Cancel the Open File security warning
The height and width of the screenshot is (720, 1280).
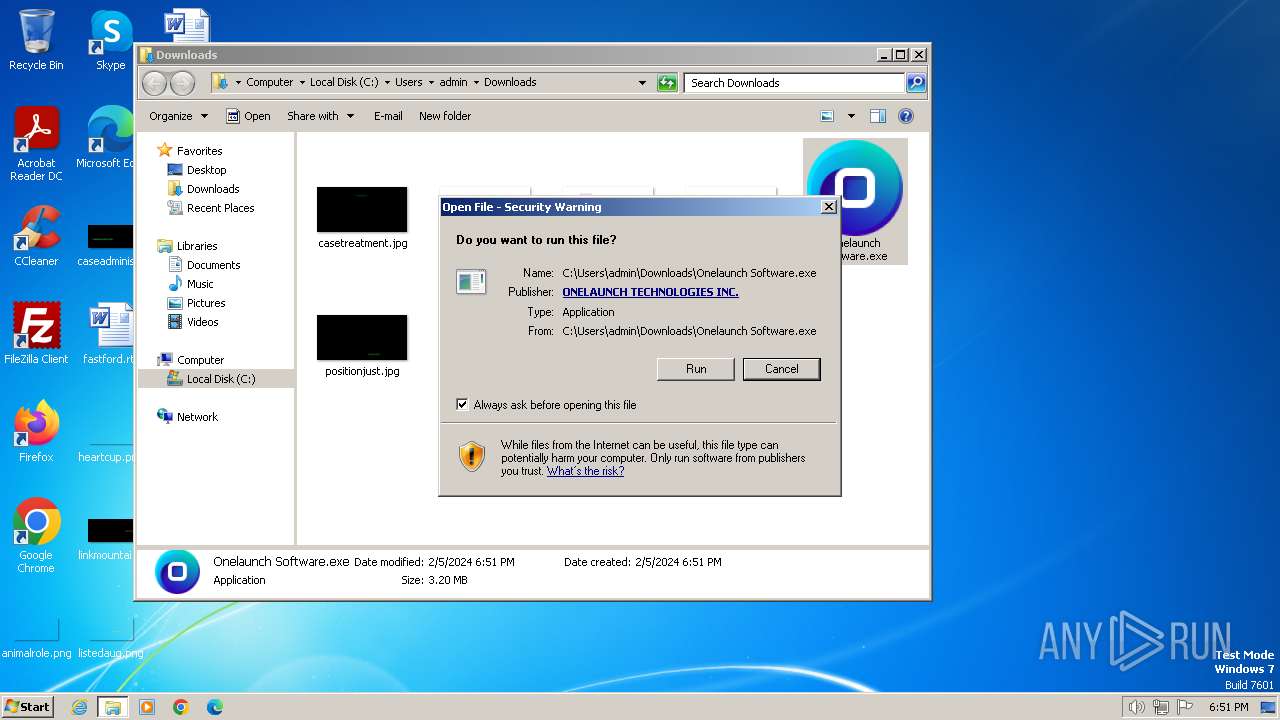(x=781, y=369)
